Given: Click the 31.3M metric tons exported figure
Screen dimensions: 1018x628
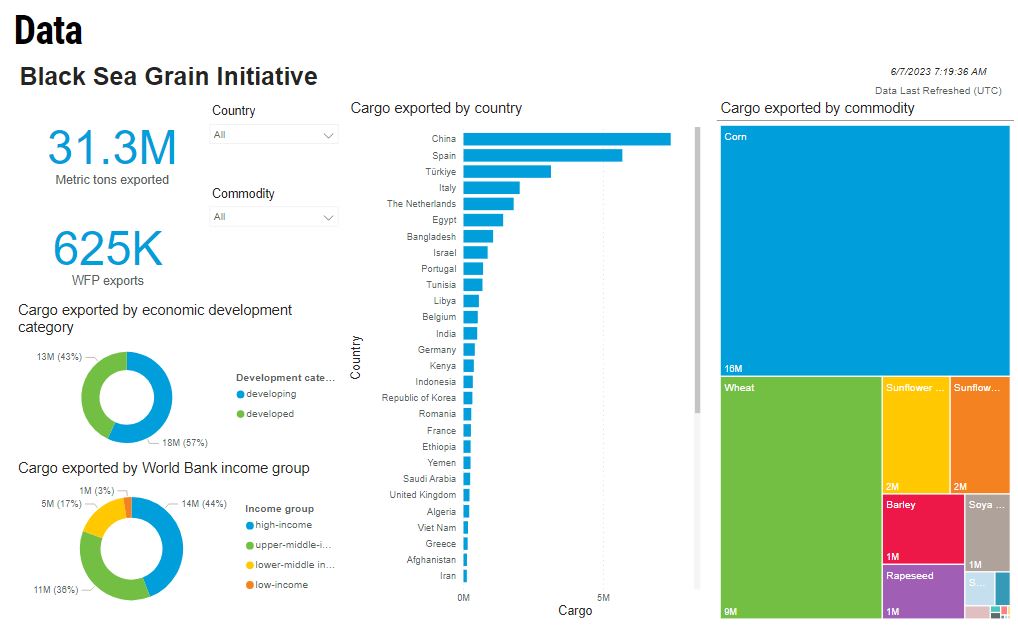Looking at the screenshot, I should (x=112, y=147).
